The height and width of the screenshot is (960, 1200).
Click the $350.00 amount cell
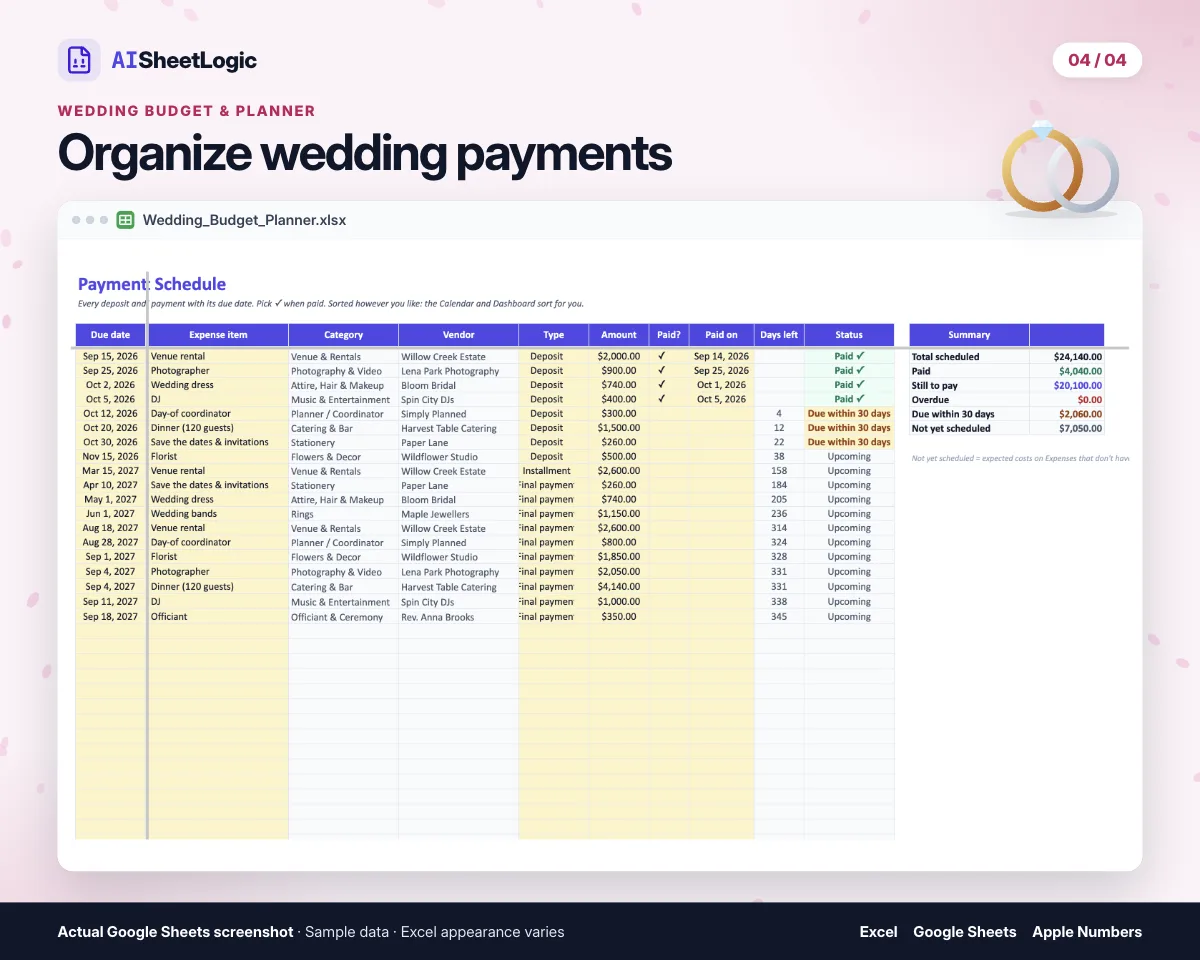click(619, 617)
